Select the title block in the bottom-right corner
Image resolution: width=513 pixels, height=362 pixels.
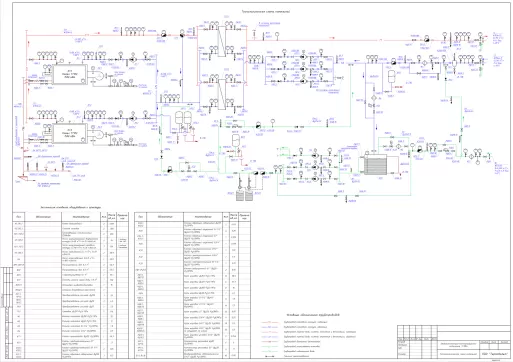coord(454,342)
